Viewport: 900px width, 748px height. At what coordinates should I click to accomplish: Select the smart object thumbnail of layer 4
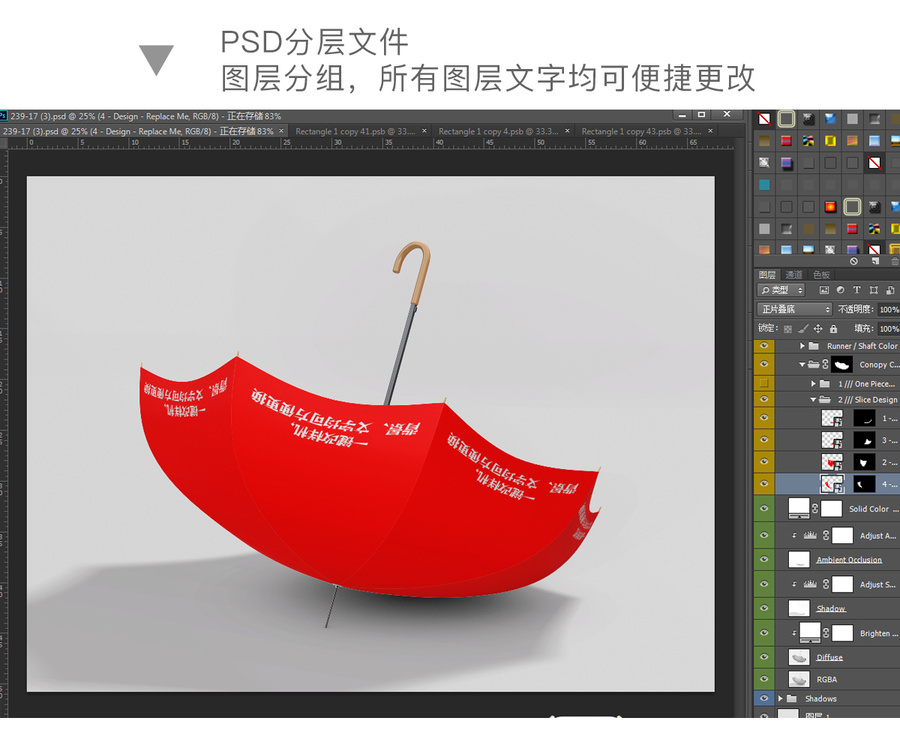click(832, 484)
